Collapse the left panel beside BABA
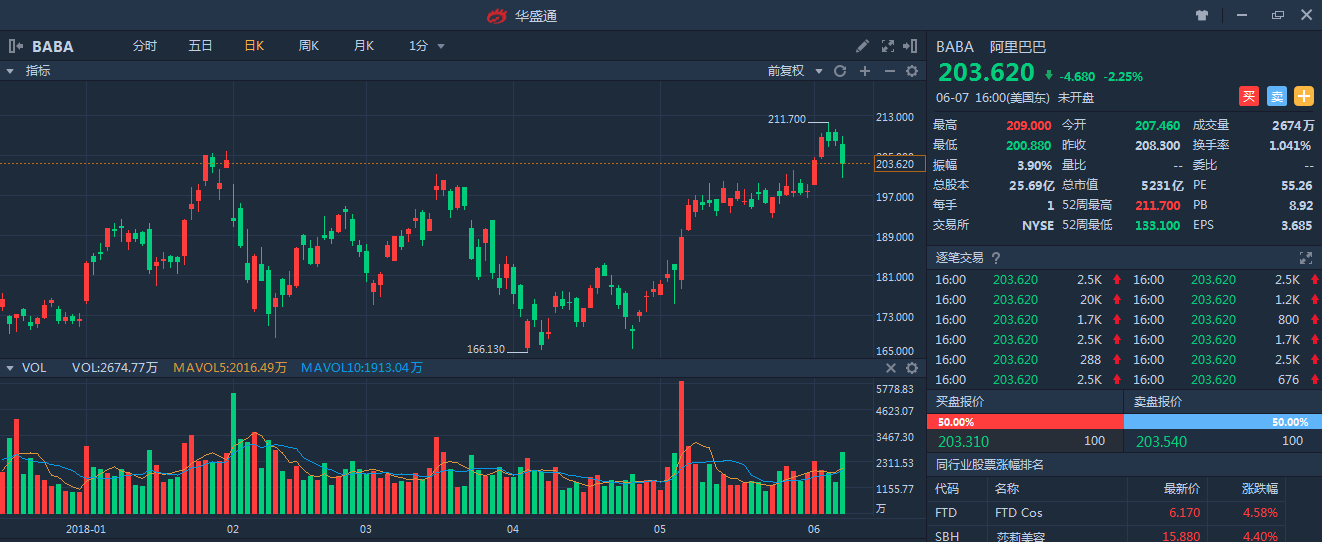 15,46
